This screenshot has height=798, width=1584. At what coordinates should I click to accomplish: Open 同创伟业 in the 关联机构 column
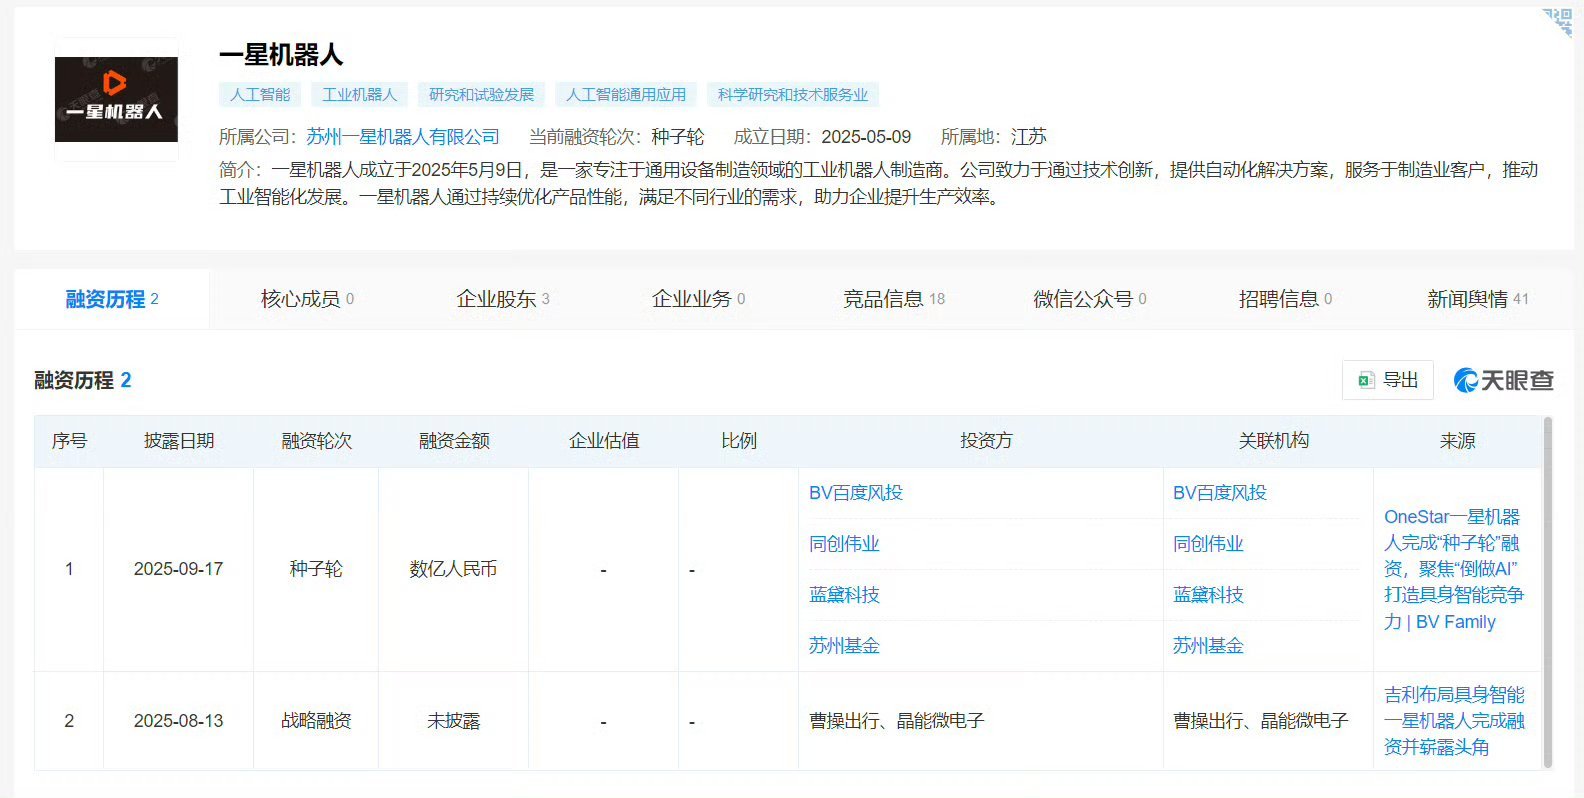pyautogui.click(x=1208, y=544)
